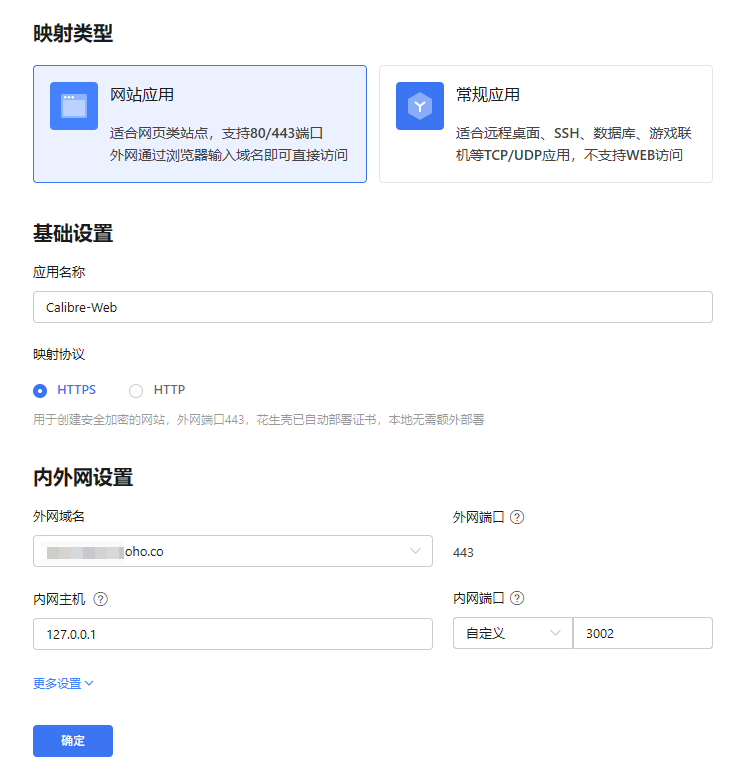756x781 pixels.
Task: Click the 外网域名 label
Action: (59, 516)
